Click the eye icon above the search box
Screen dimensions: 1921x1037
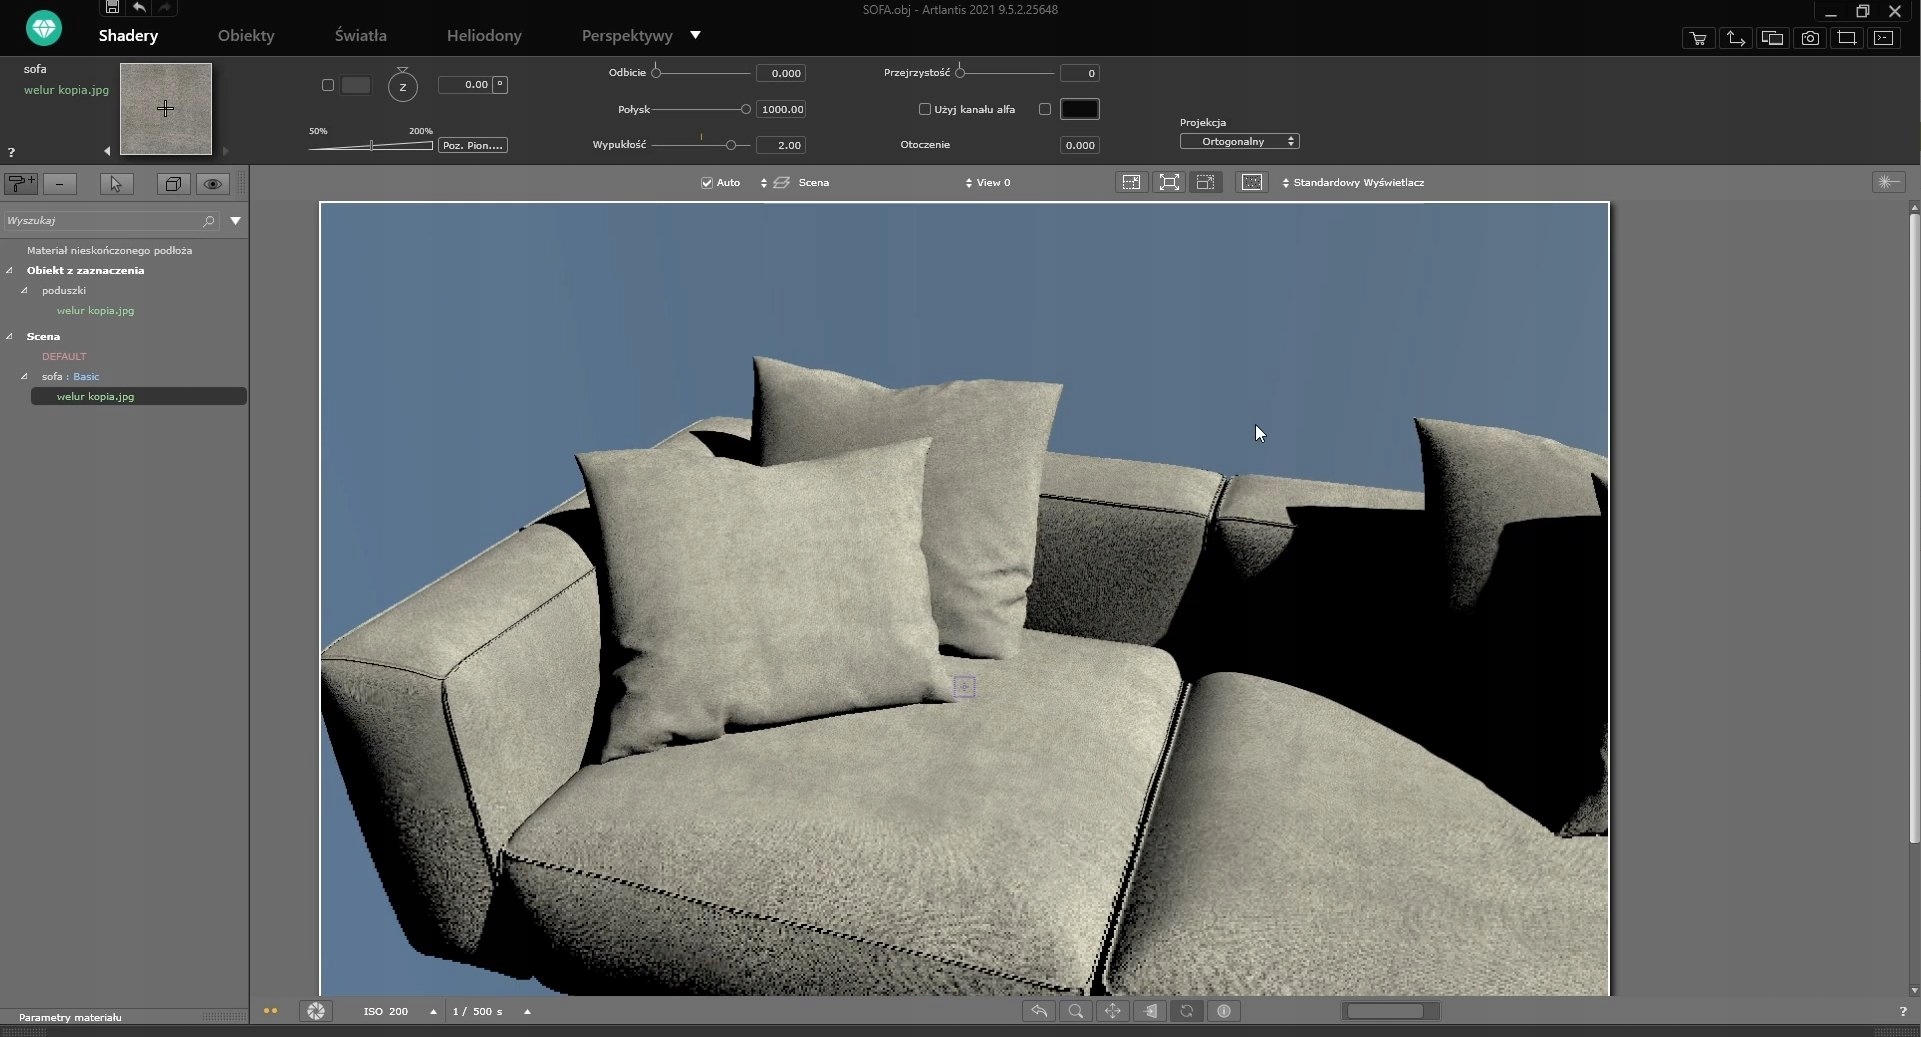[x=212, y=184]
